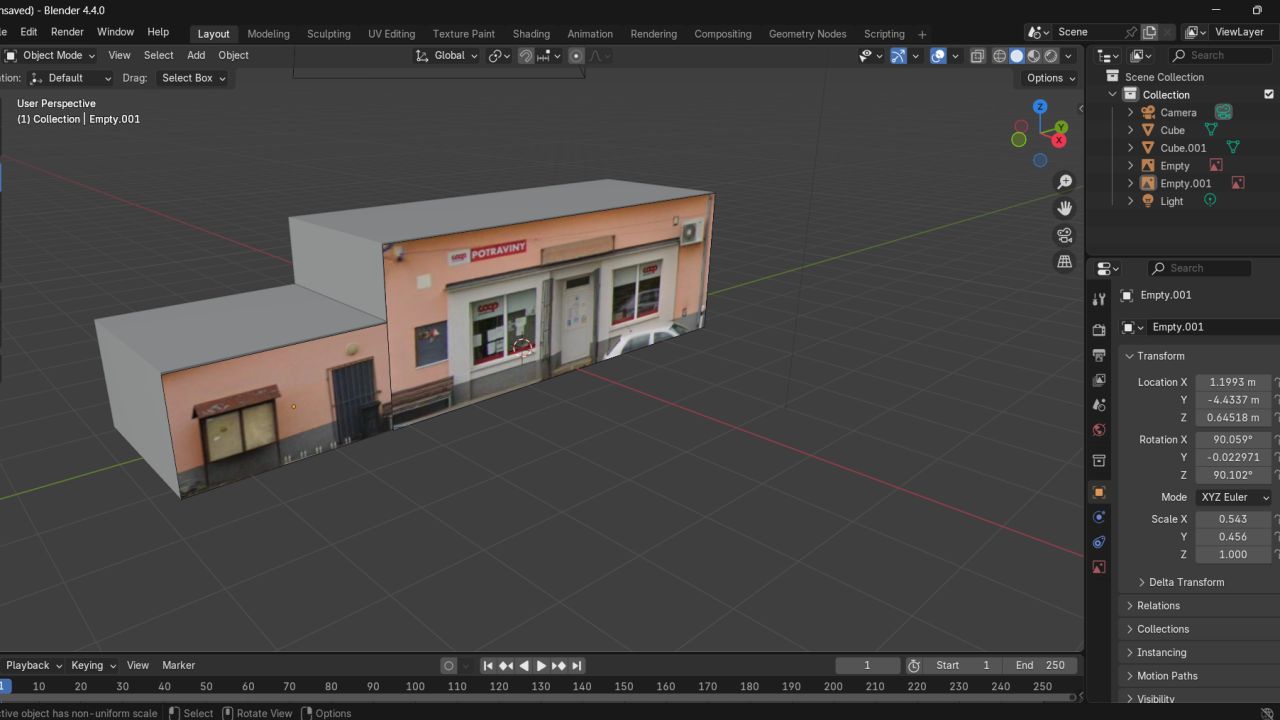Click the End frame field
The image size is (1280, 720).
click(x=1040, y=665)
